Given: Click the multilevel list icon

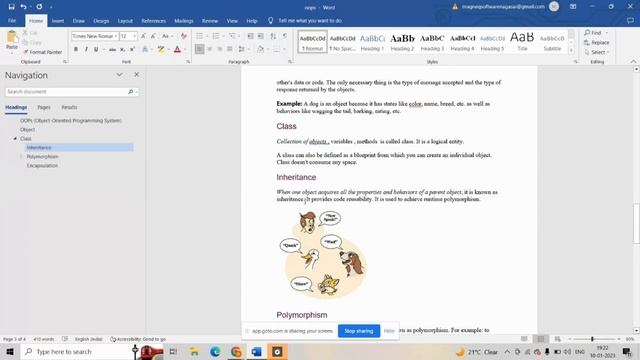Looking at the screenshot, I should [232, 36].
